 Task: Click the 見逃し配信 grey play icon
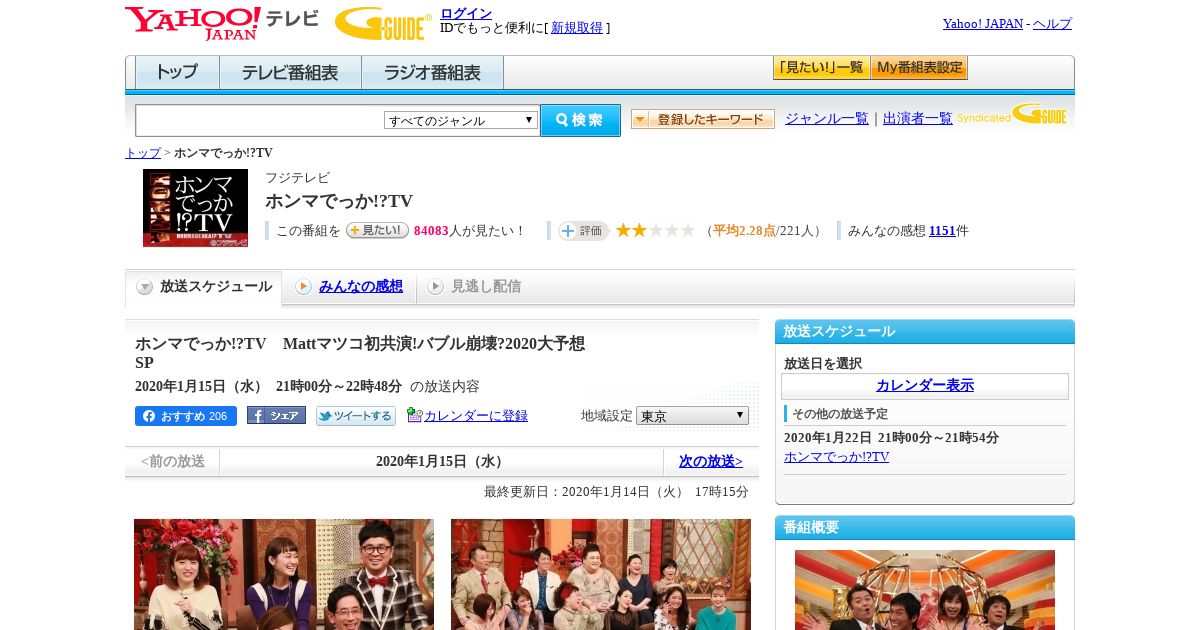435,287
